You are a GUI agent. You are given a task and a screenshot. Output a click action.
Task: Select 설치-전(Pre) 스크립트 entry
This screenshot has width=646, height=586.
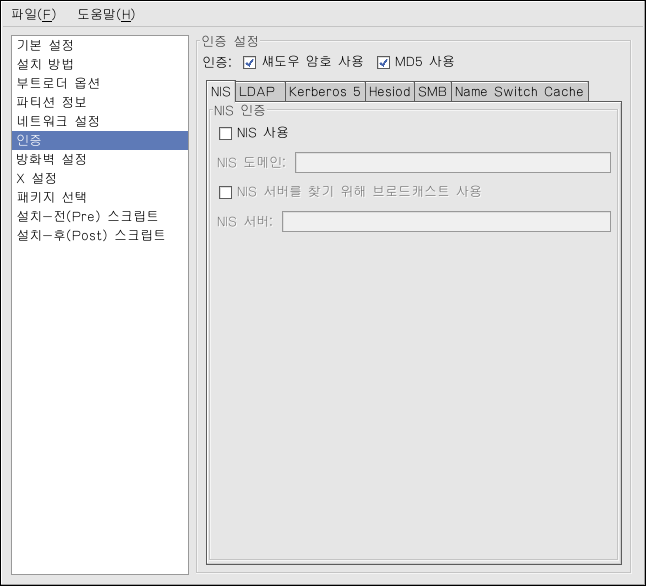click(87, 216)
